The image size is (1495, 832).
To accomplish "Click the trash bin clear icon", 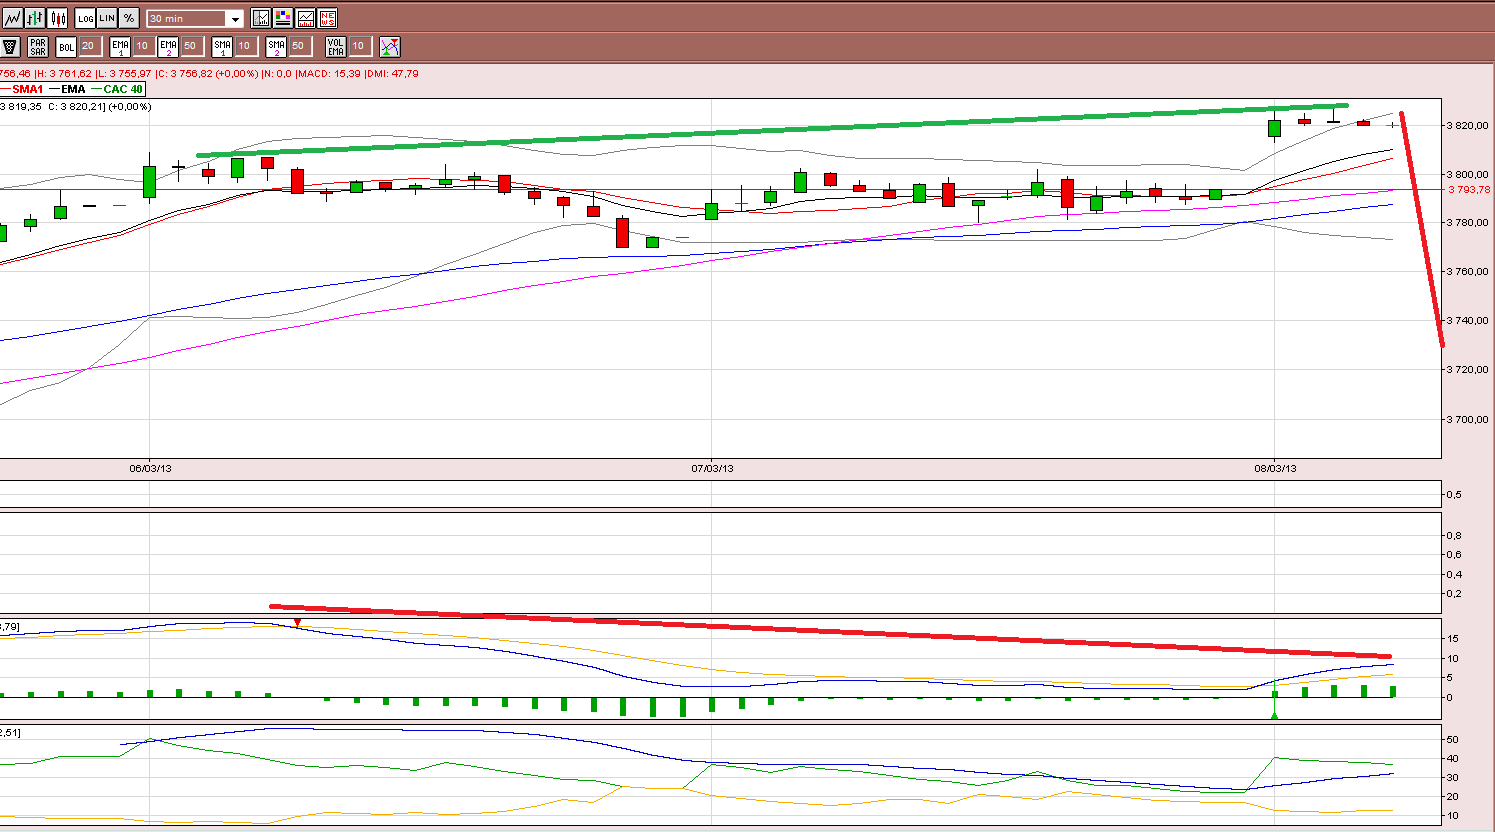I will (x=10, y=46).
